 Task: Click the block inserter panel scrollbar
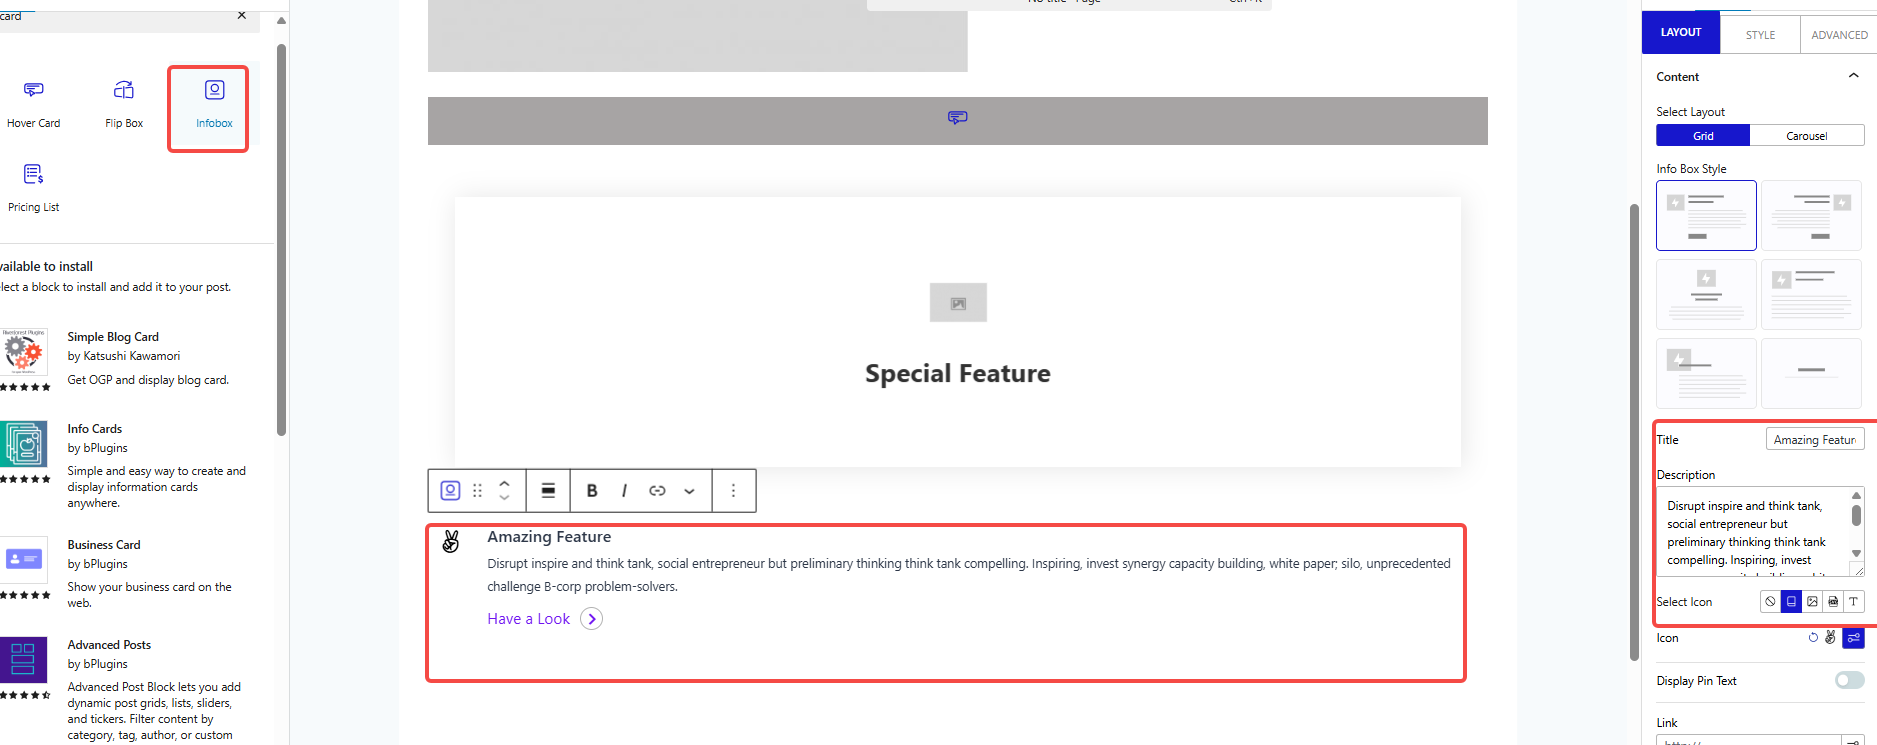[x=281, y=240]
